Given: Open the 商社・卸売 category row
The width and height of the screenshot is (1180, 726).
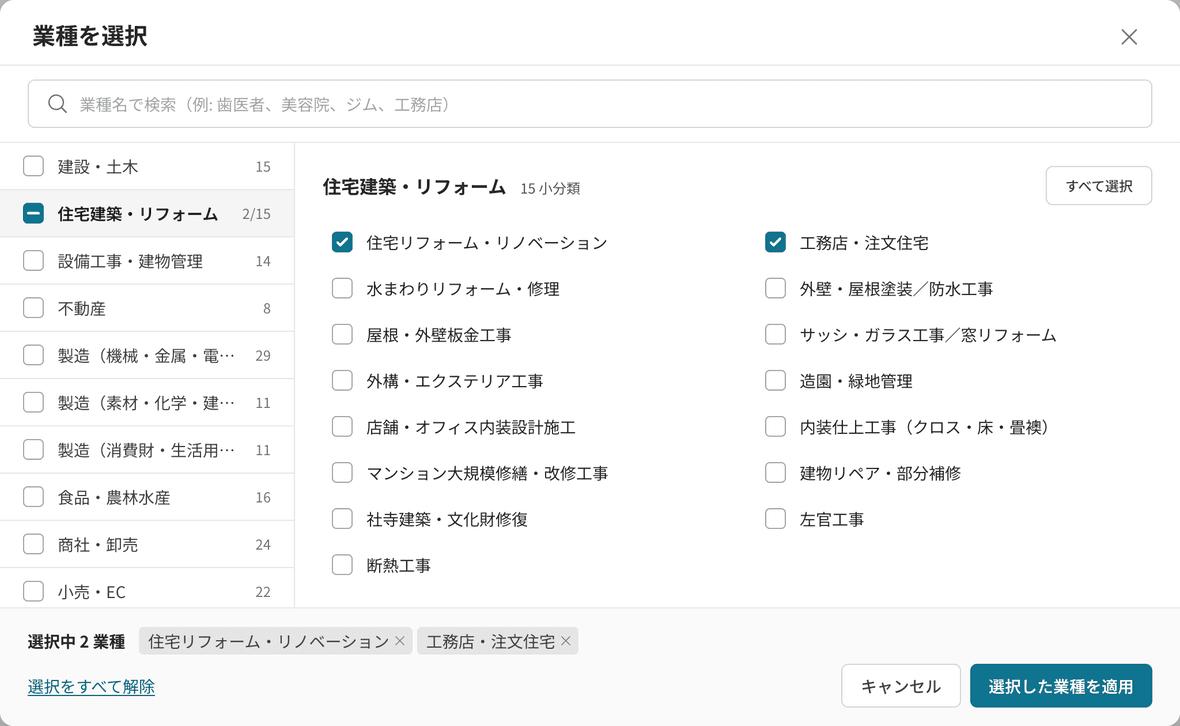Looking at the screenshot, I should [147, 545].
